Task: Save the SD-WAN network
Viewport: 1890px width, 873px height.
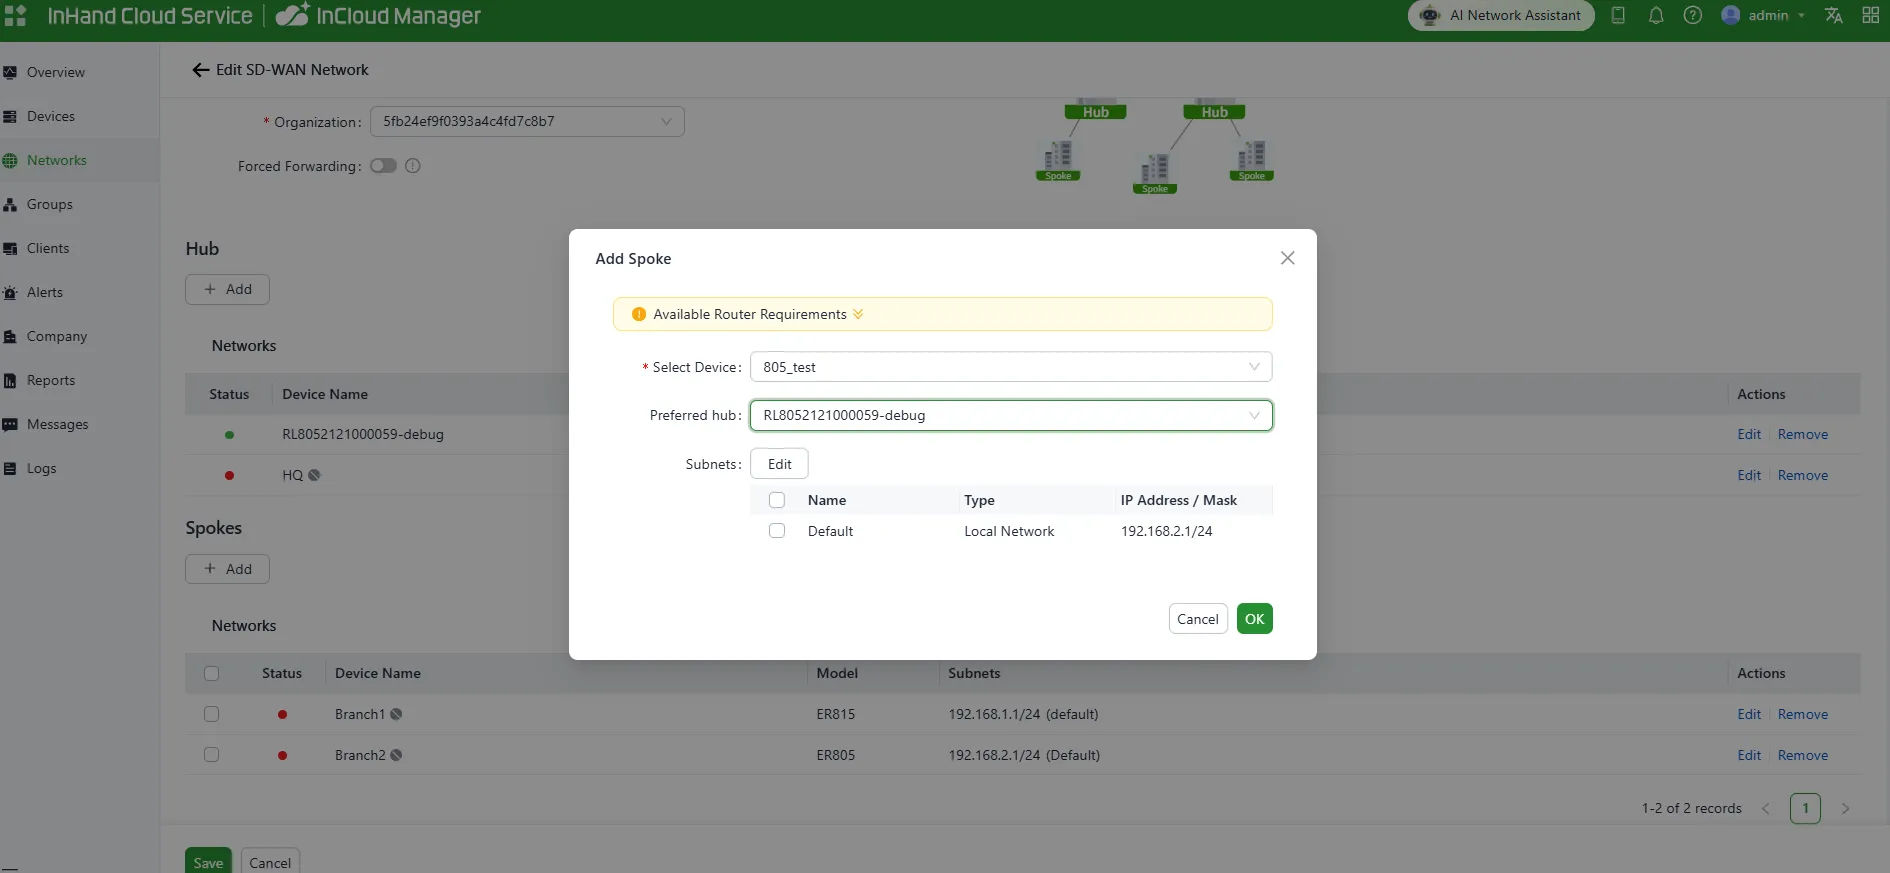Action: 208,862
